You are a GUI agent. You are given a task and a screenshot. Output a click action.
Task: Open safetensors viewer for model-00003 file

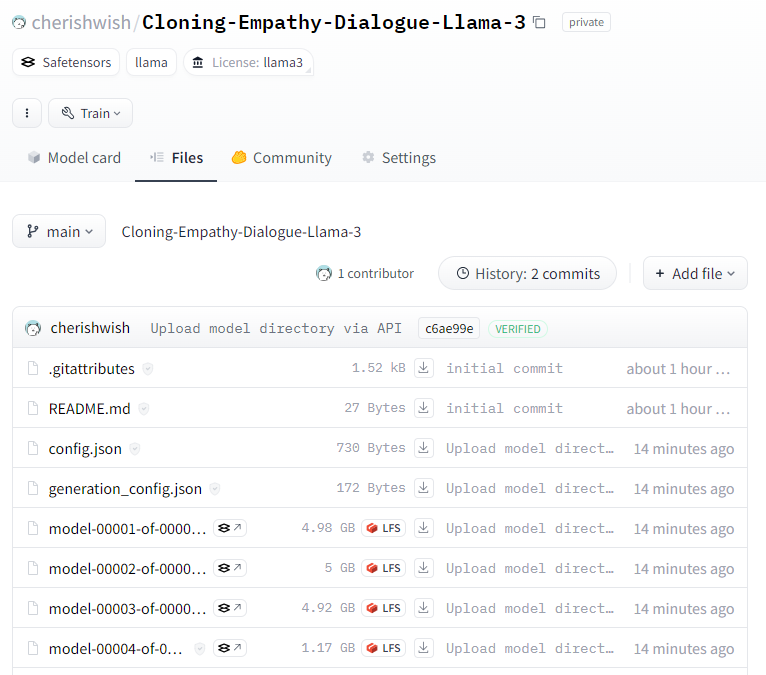coord(230,608)
